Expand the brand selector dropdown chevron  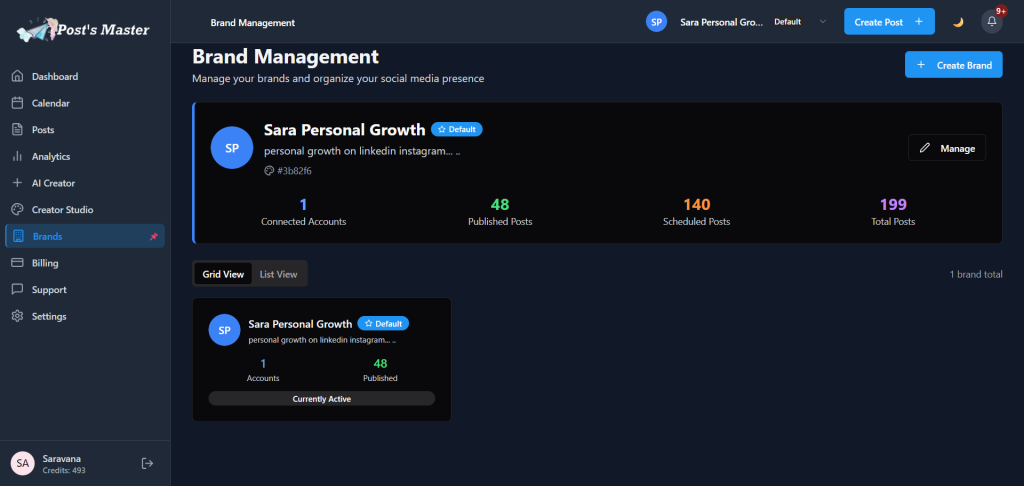822,22
